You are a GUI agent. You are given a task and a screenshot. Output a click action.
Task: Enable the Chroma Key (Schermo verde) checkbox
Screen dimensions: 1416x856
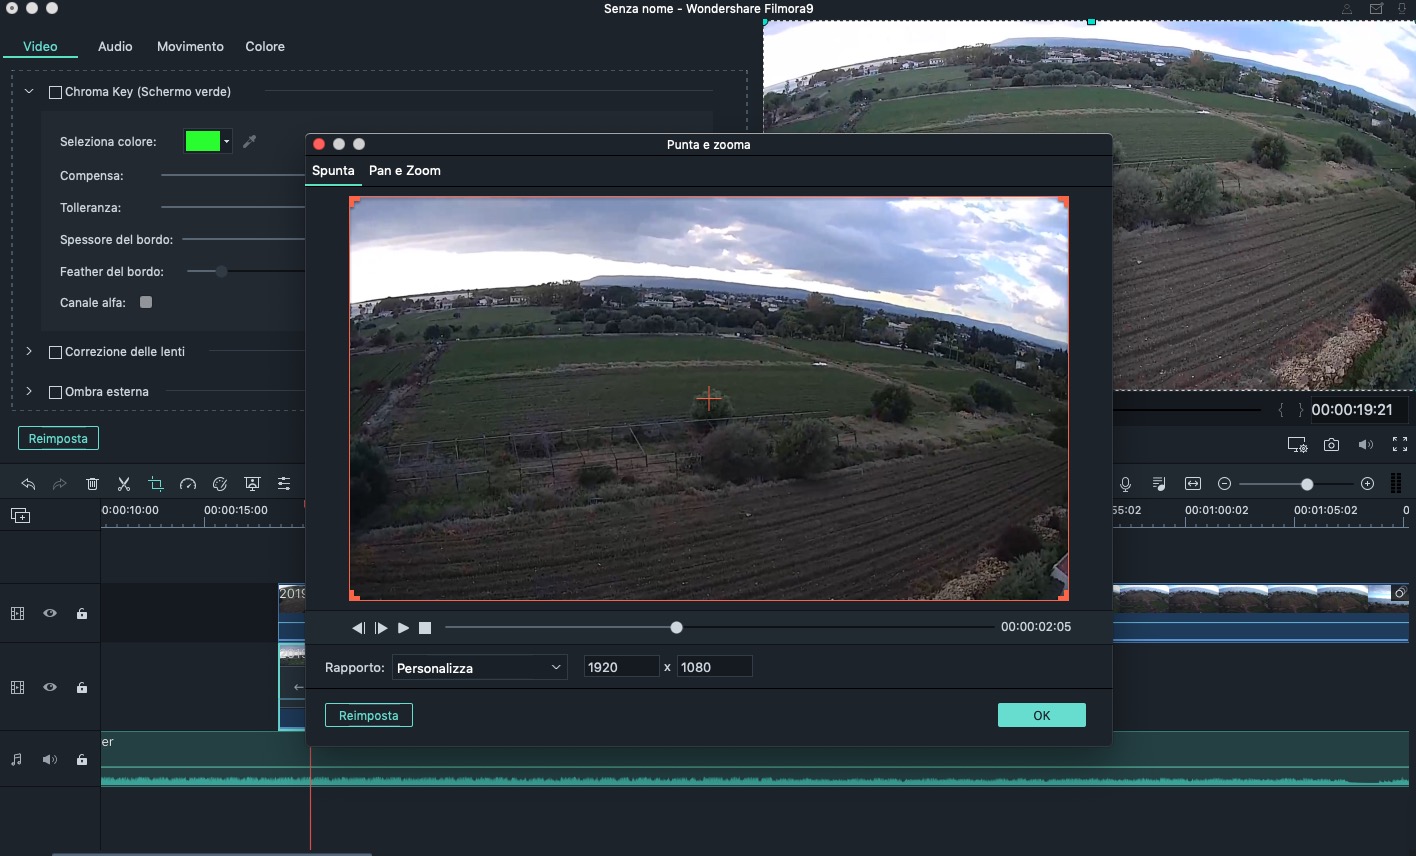(56, 92)
